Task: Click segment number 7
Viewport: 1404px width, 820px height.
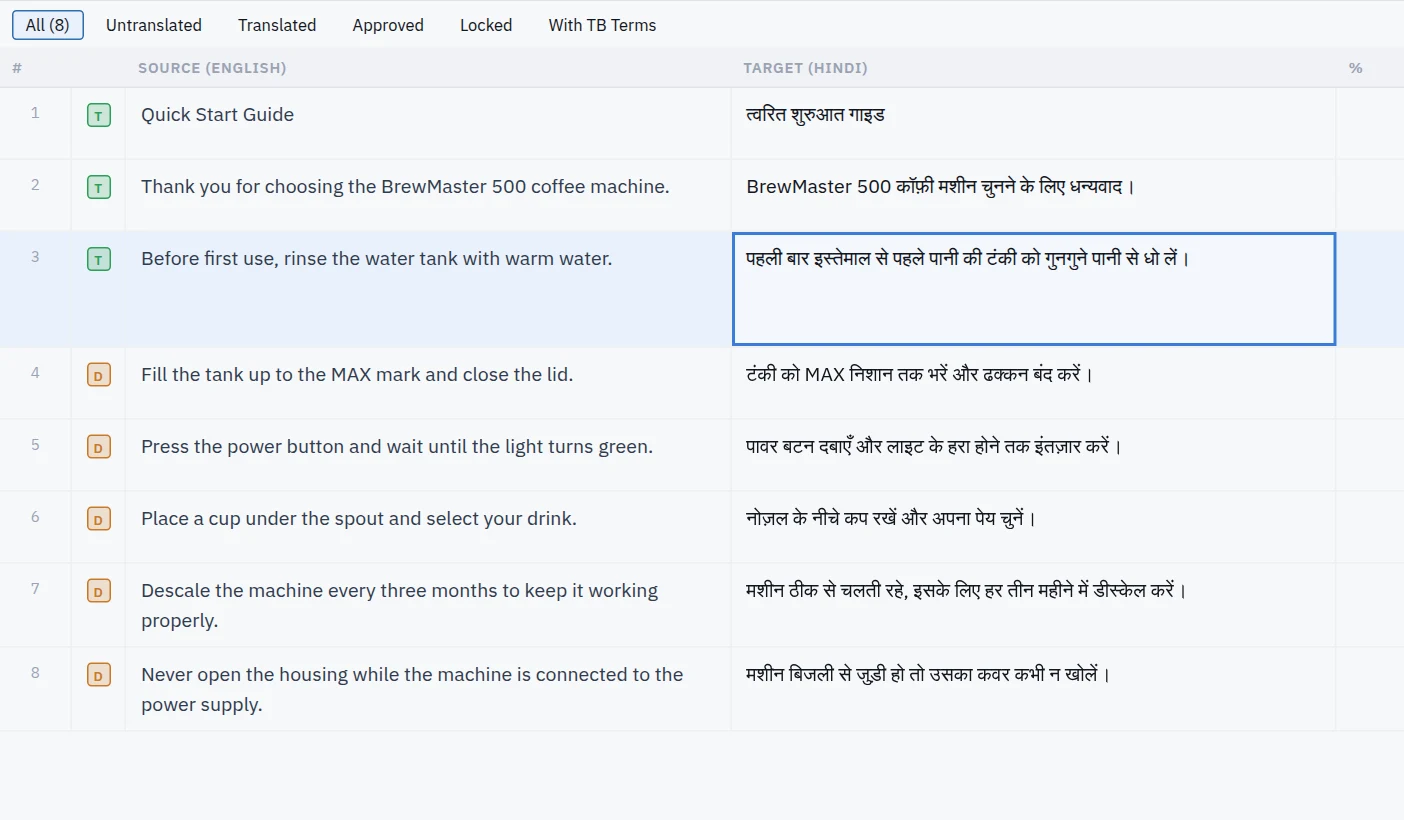Action: tap(35, 589)
